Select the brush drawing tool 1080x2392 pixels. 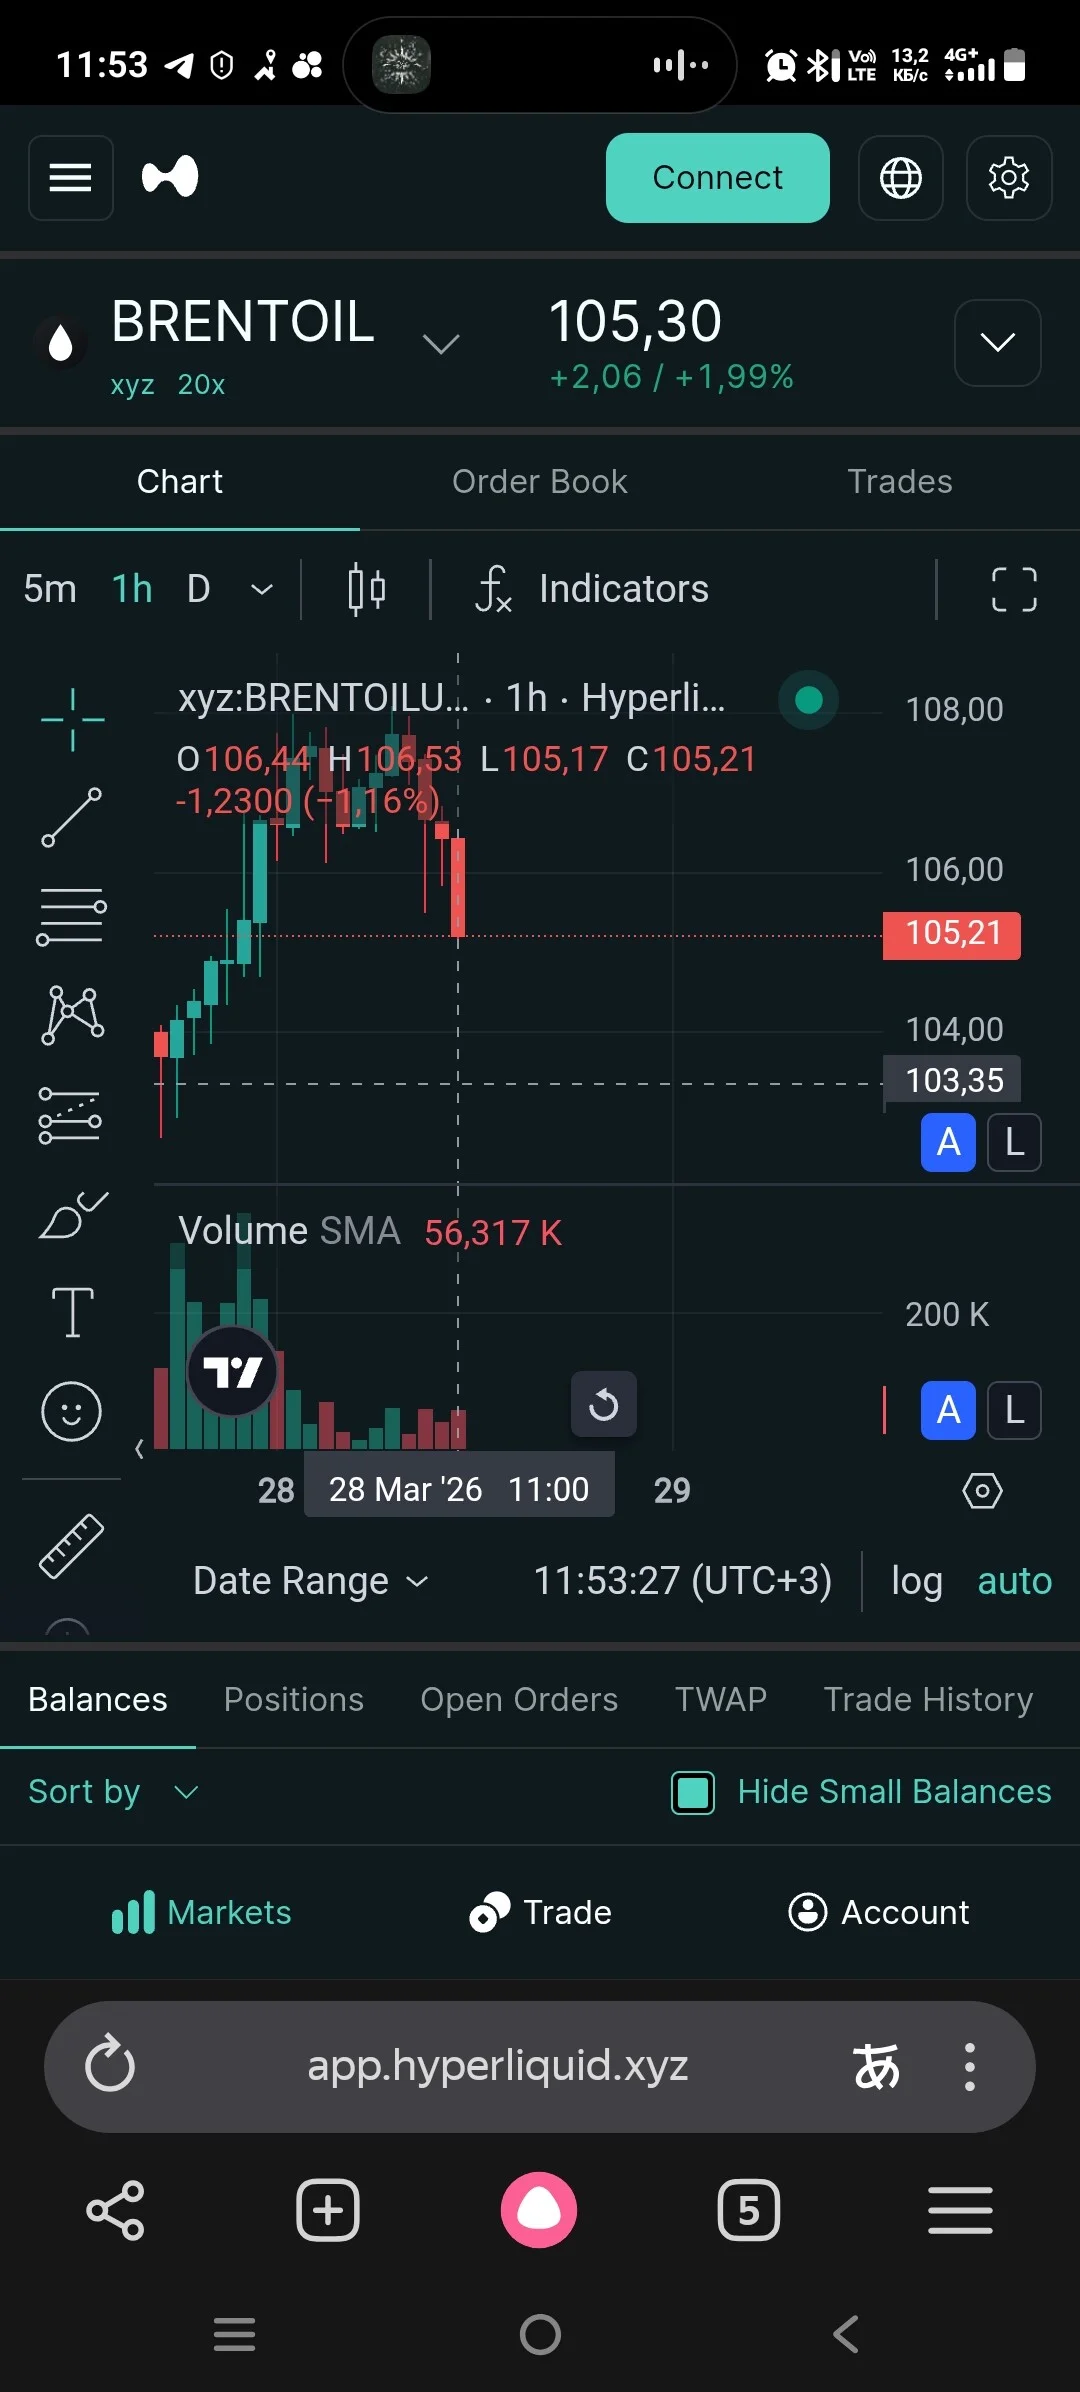[x=72, y=1214]
